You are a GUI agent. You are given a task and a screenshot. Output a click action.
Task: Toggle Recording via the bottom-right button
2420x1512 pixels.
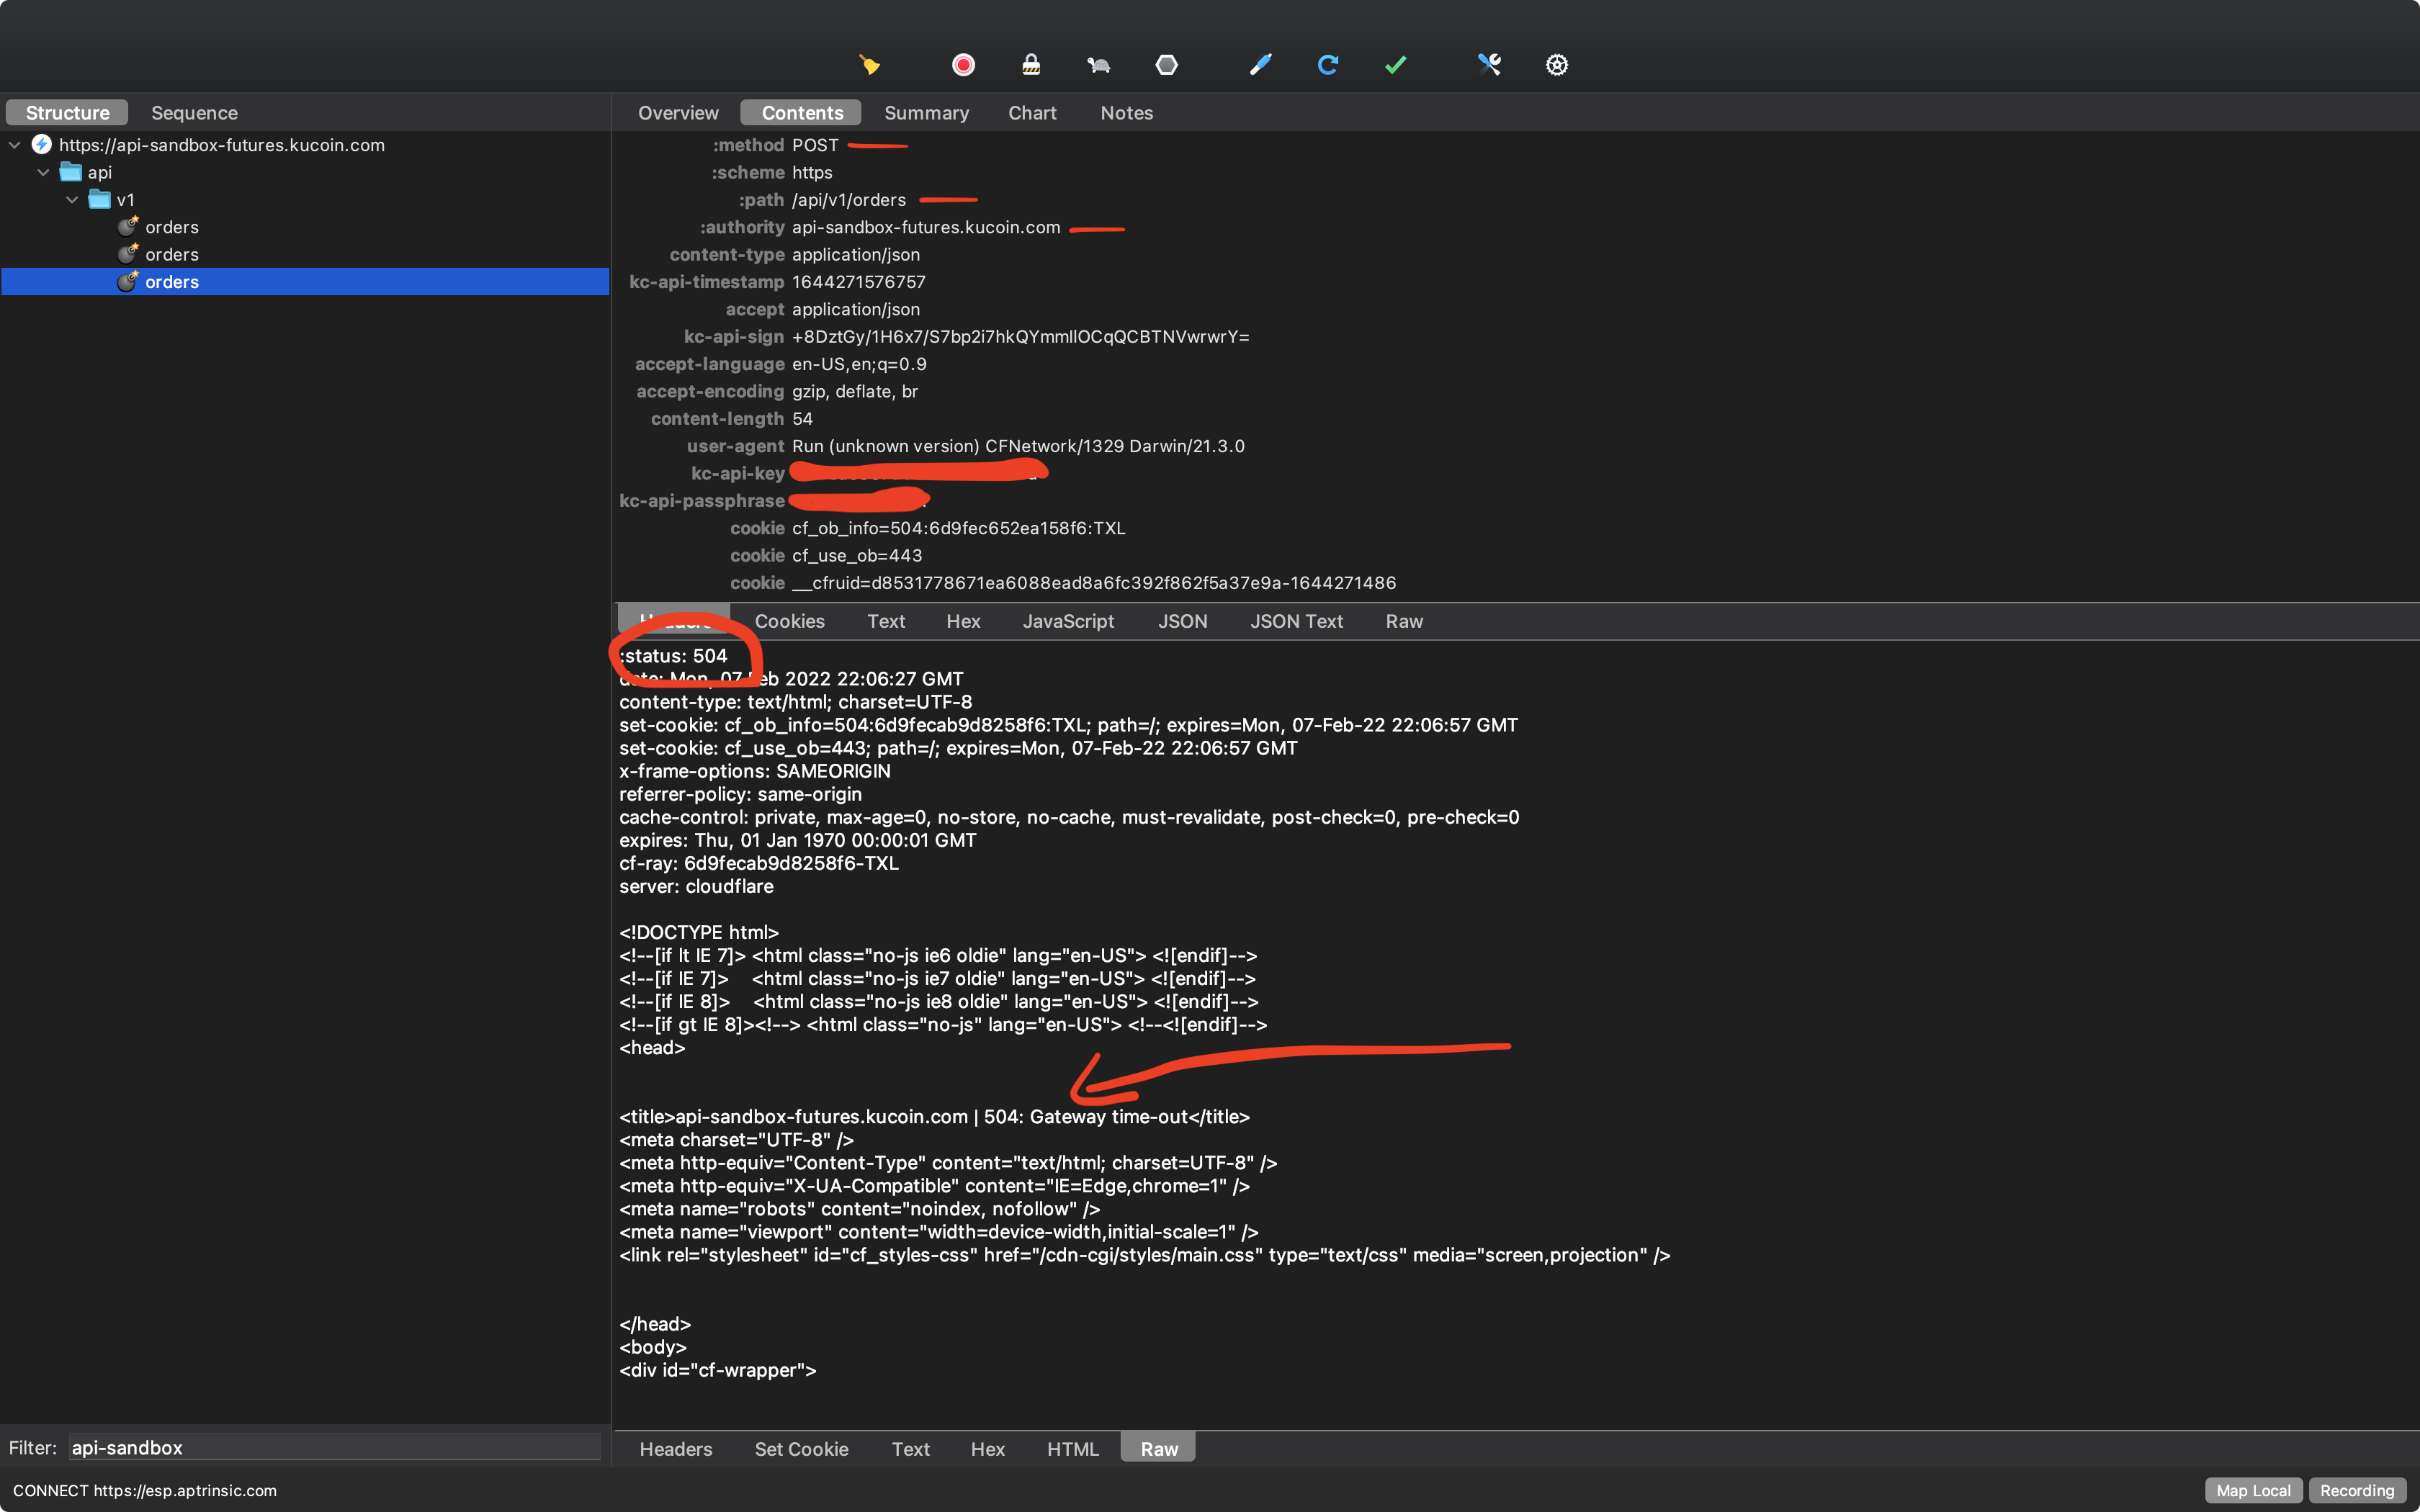(2357, 1490)
